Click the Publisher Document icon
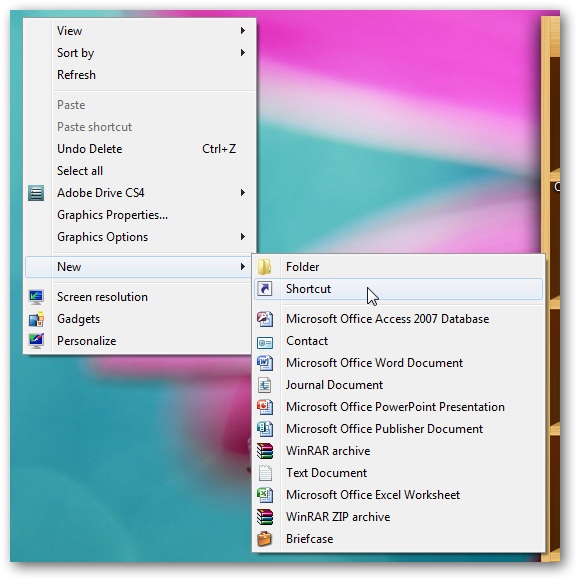The height and width of the screenshot is (580, 578). pos(265,429)
